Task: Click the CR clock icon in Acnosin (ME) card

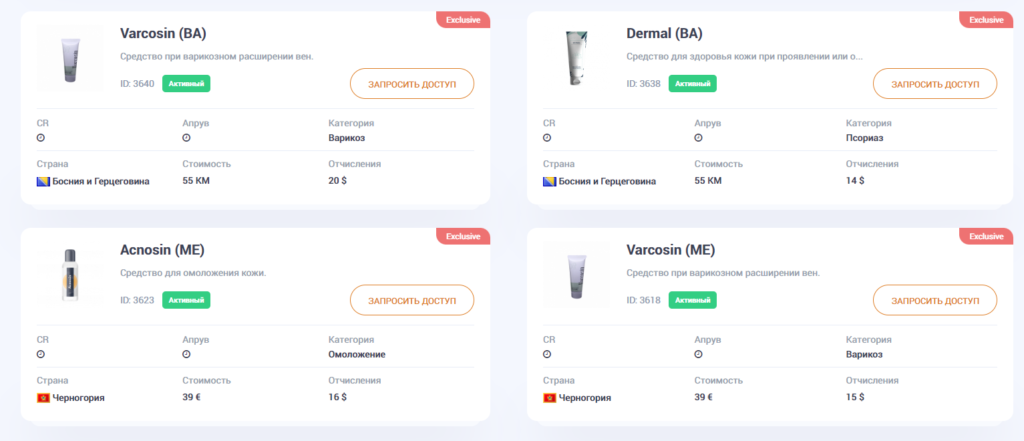Action: pyautogui.click(x=40, y=354)
